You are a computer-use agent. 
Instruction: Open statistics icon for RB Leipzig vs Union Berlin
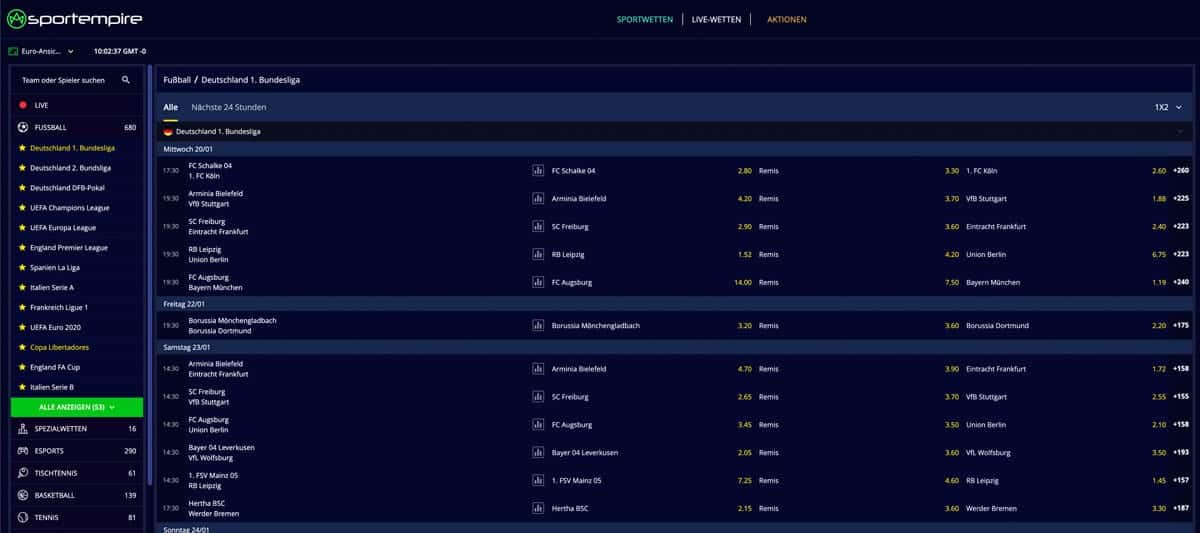coord(538,254)
